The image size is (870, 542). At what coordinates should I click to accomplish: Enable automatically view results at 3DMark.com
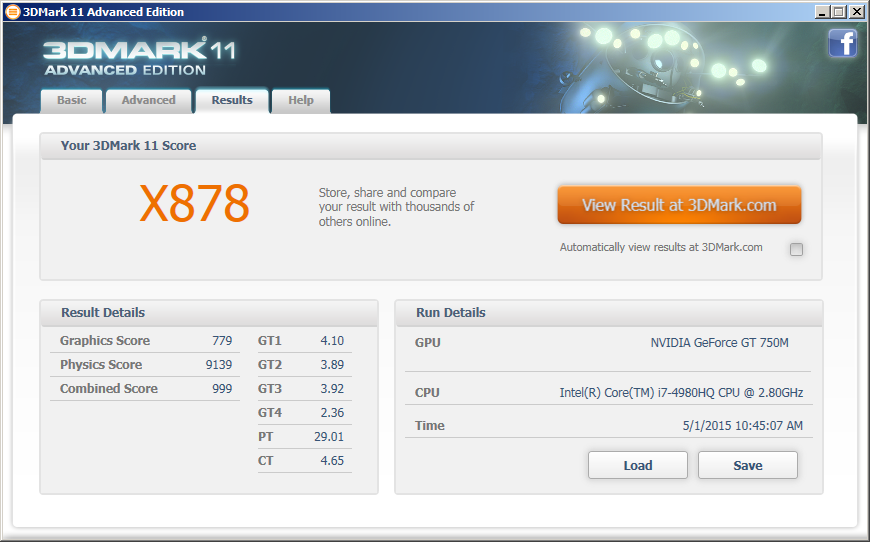click(796, 249)
